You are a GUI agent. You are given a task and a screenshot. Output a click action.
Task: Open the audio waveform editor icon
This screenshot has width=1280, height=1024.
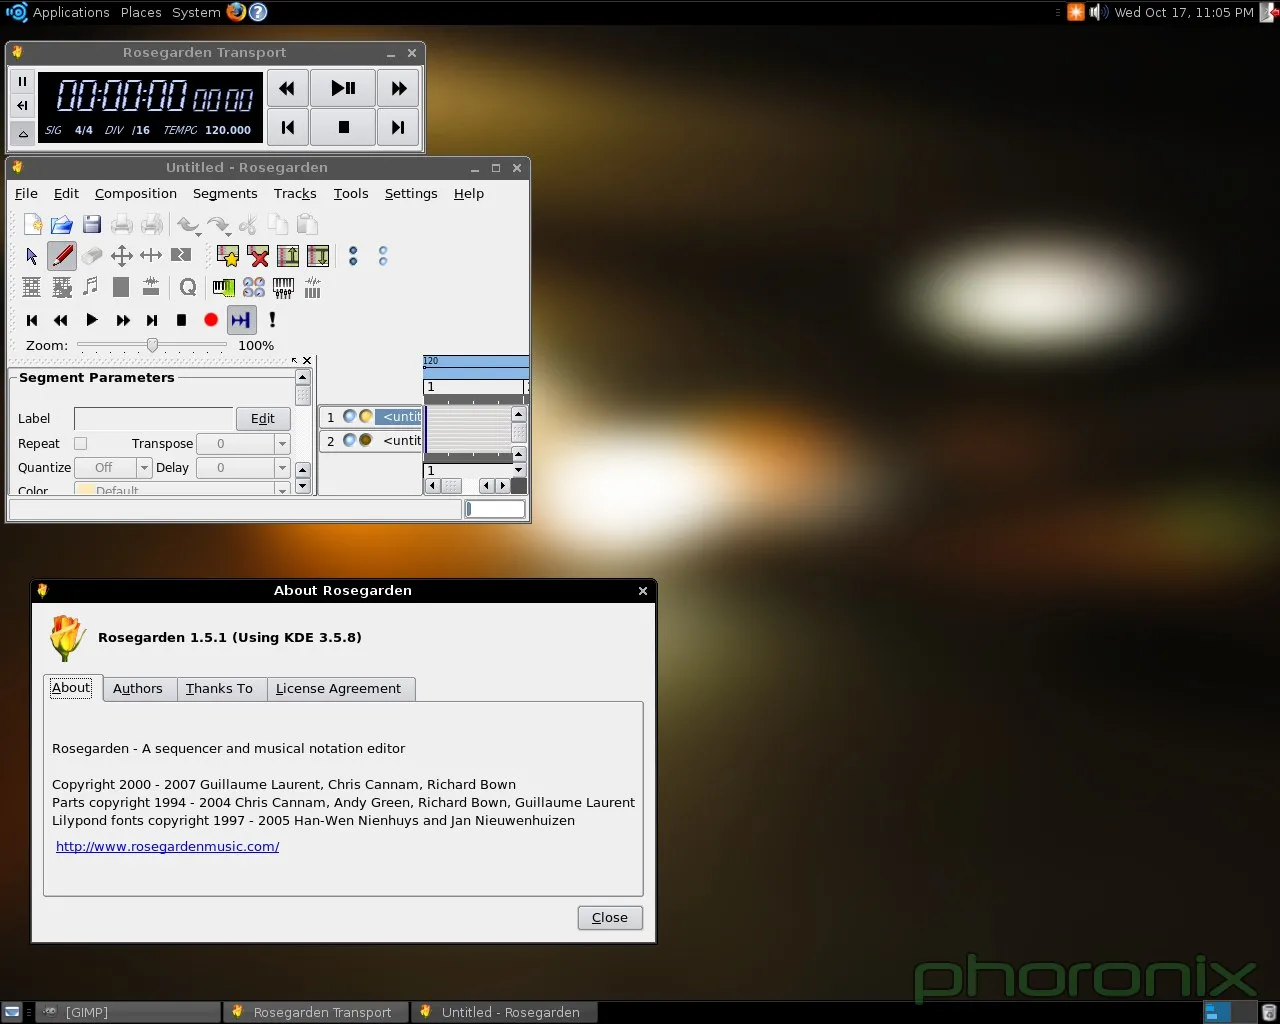pos(151,288)
